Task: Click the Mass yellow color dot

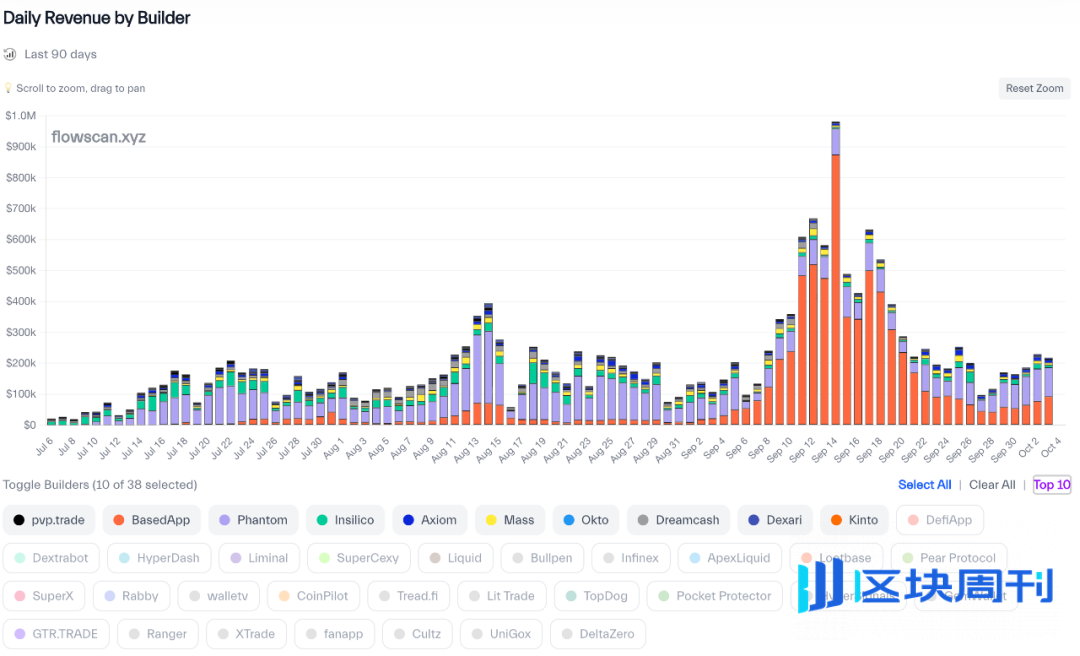Action: coord(491,520)
